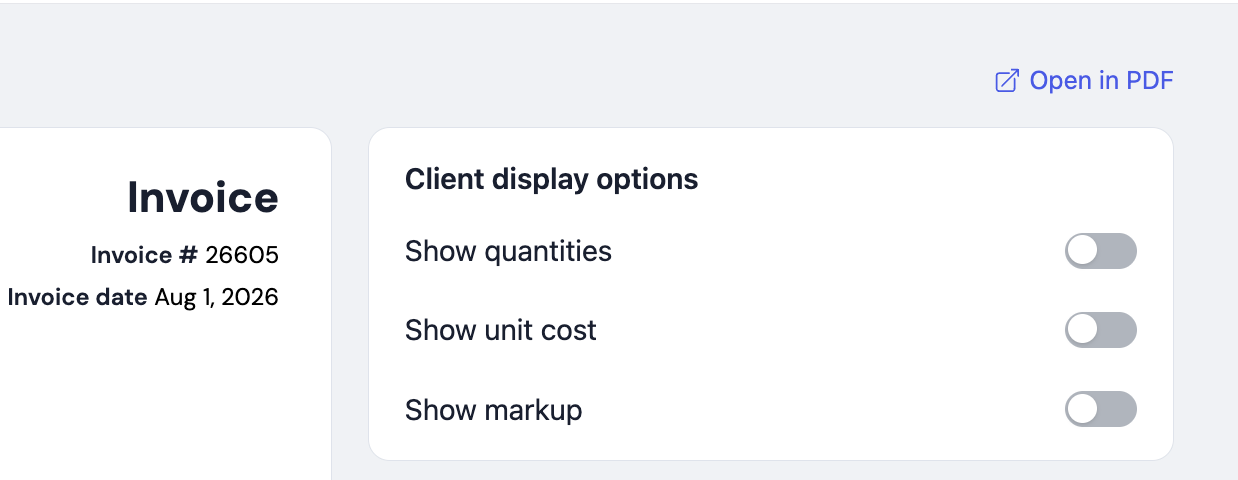Click the white knob of Show unit cost switch
The height and width of the screenshot is (480, 1238).
1083,330
